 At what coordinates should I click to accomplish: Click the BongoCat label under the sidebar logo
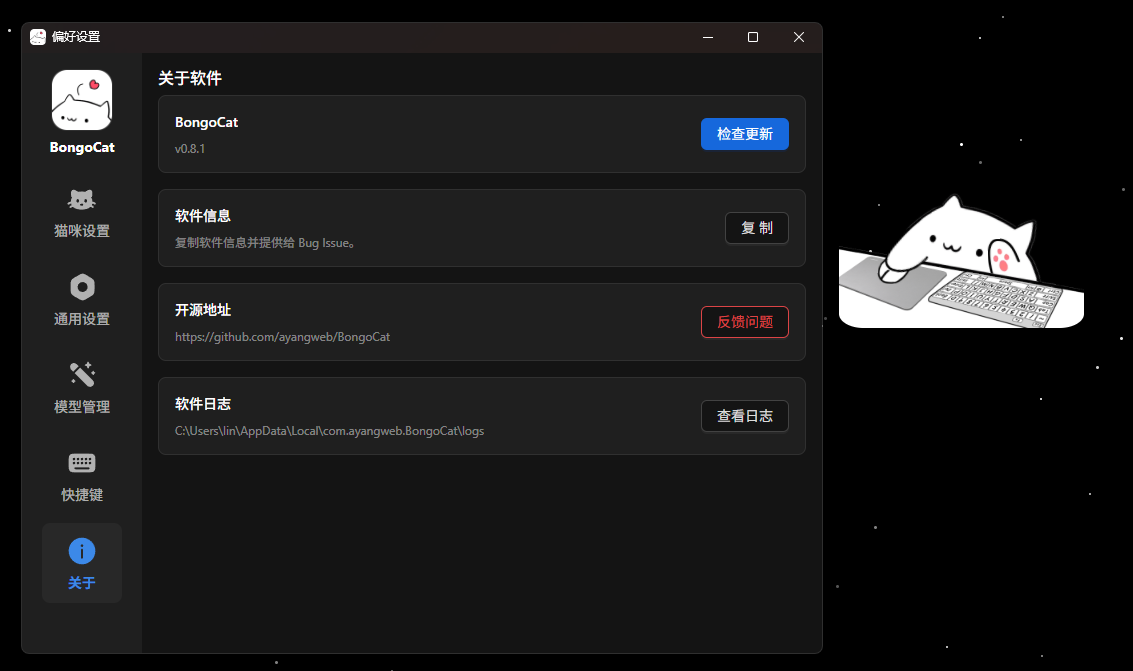click(82, 147)
